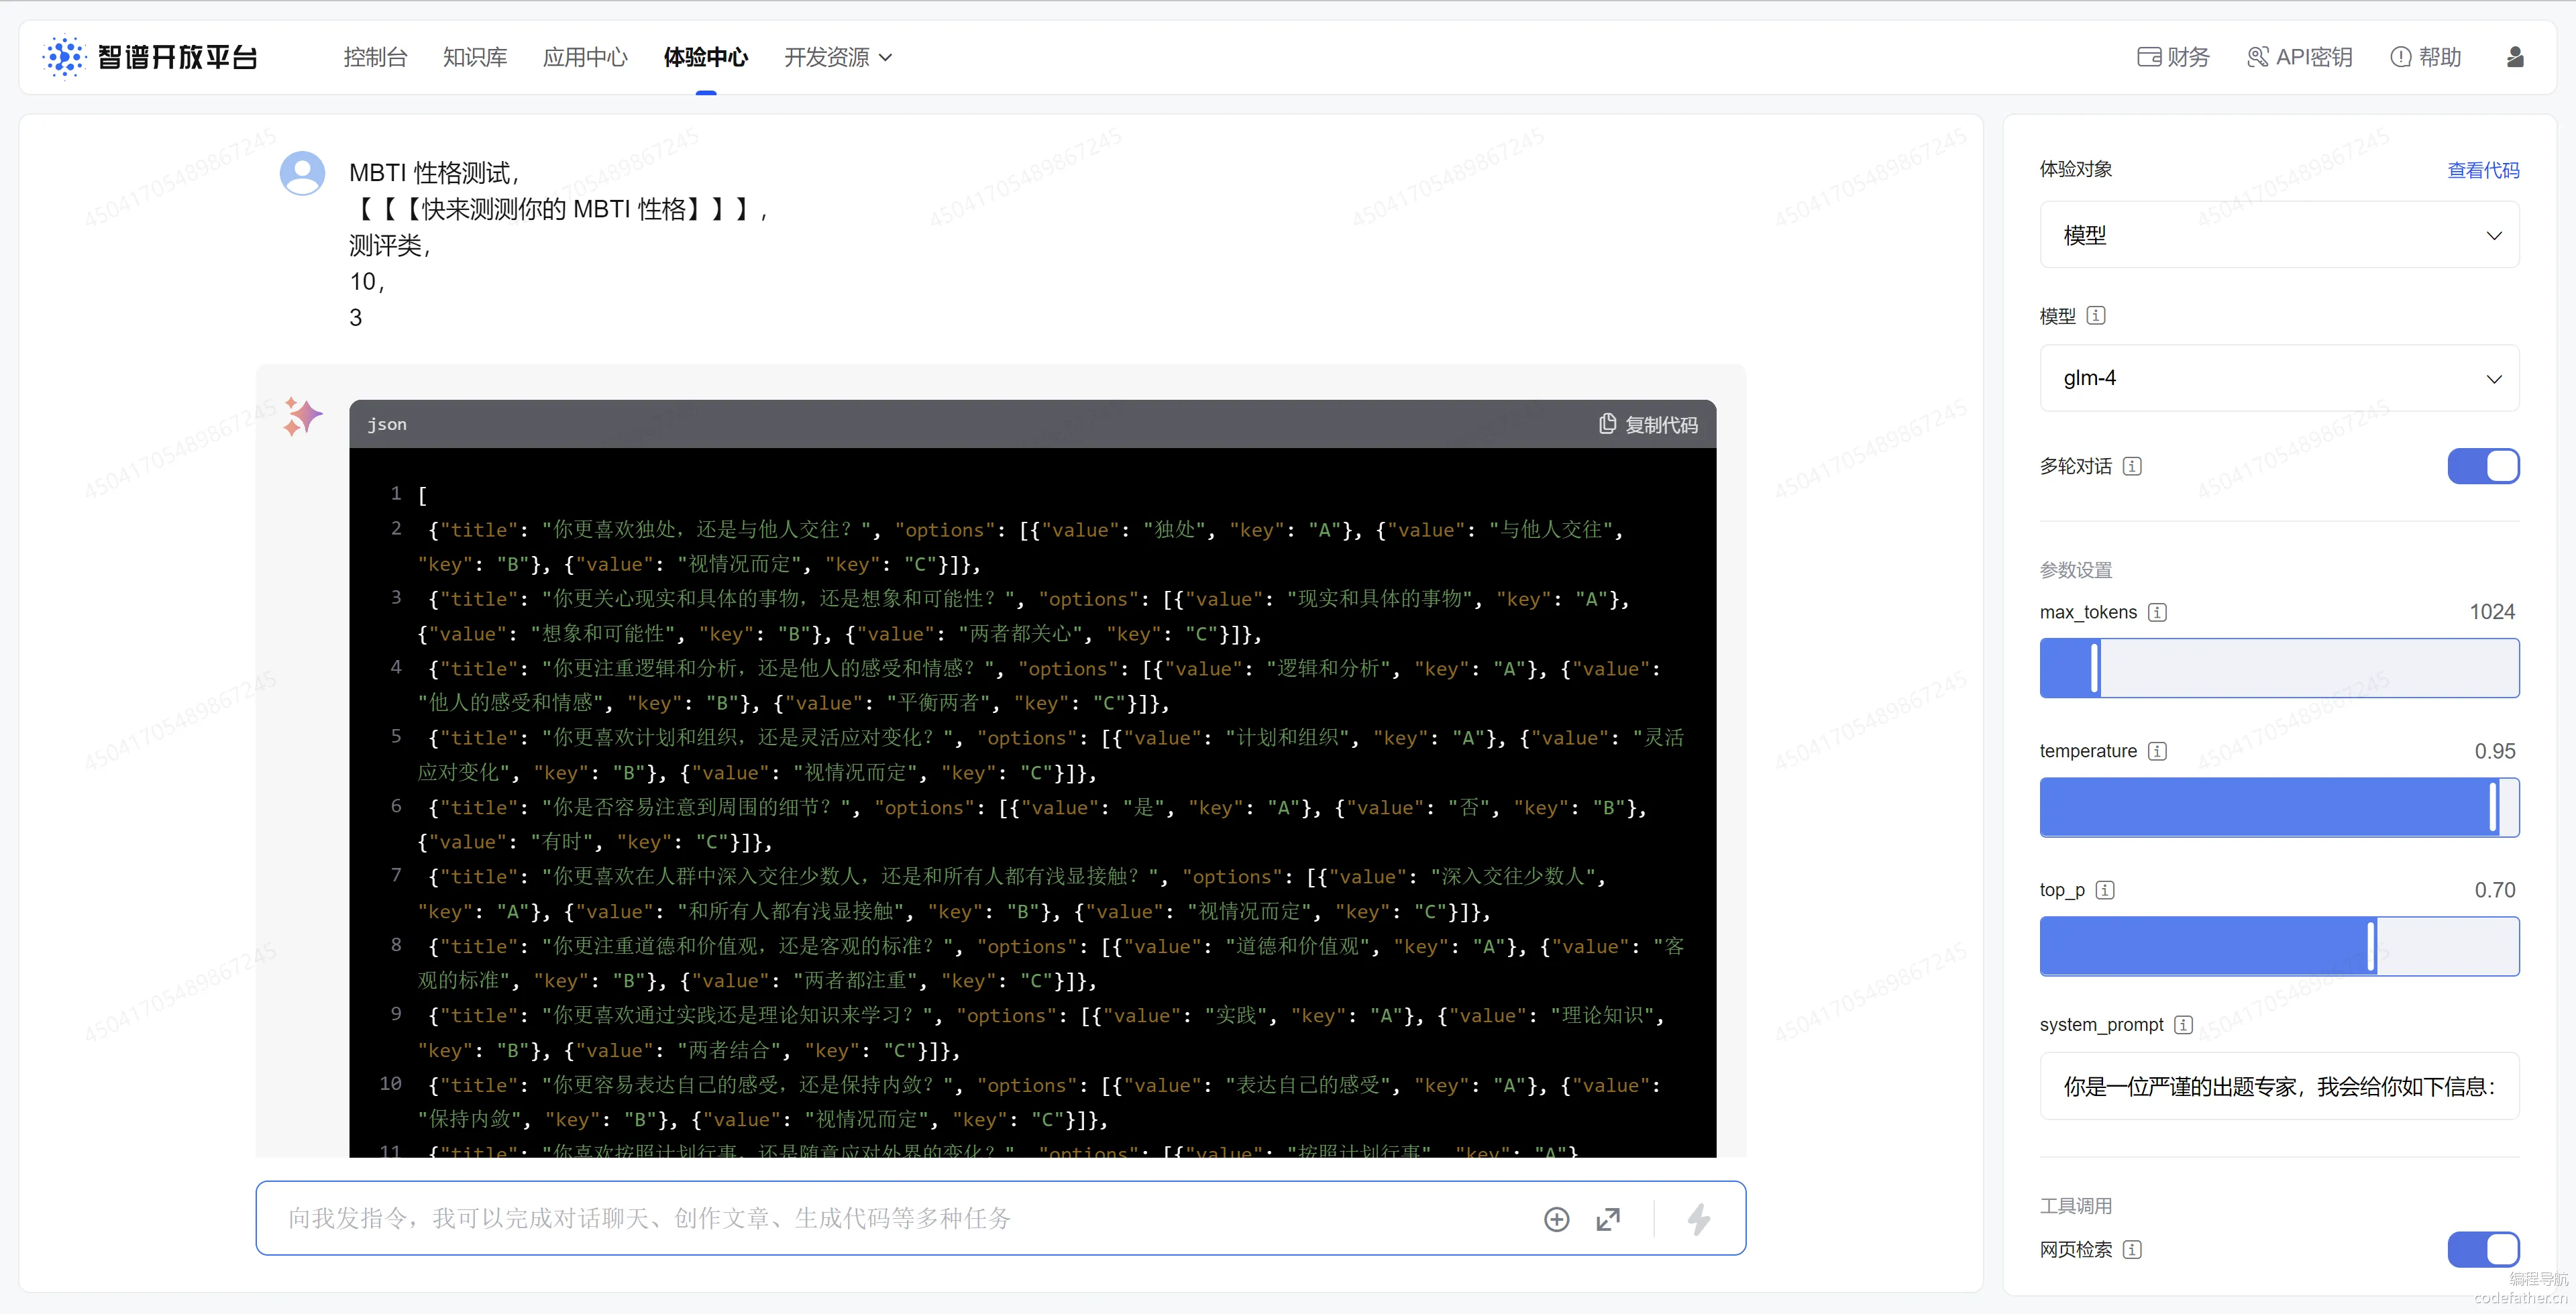
Task: Go to 控制台 tab
Action: click(x=375, y=57)
